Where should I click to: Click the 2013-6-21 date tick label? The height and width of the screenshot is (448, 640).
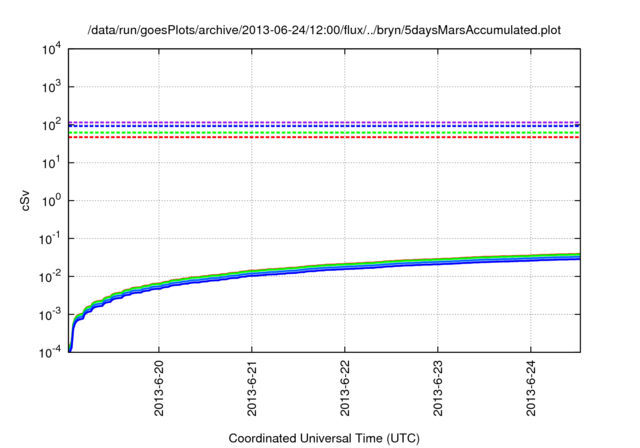tap(252, 388)
